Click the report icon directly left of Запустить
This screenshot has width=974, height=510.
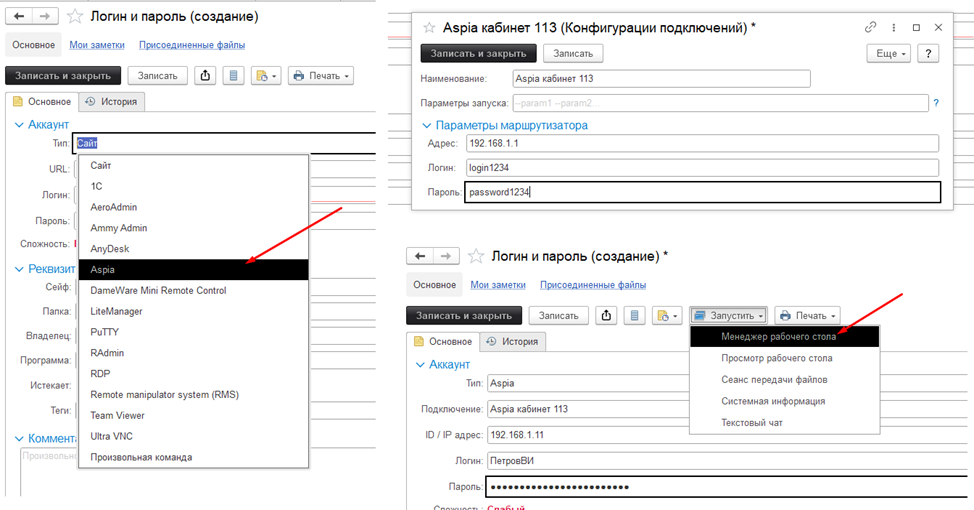point(666,316)
